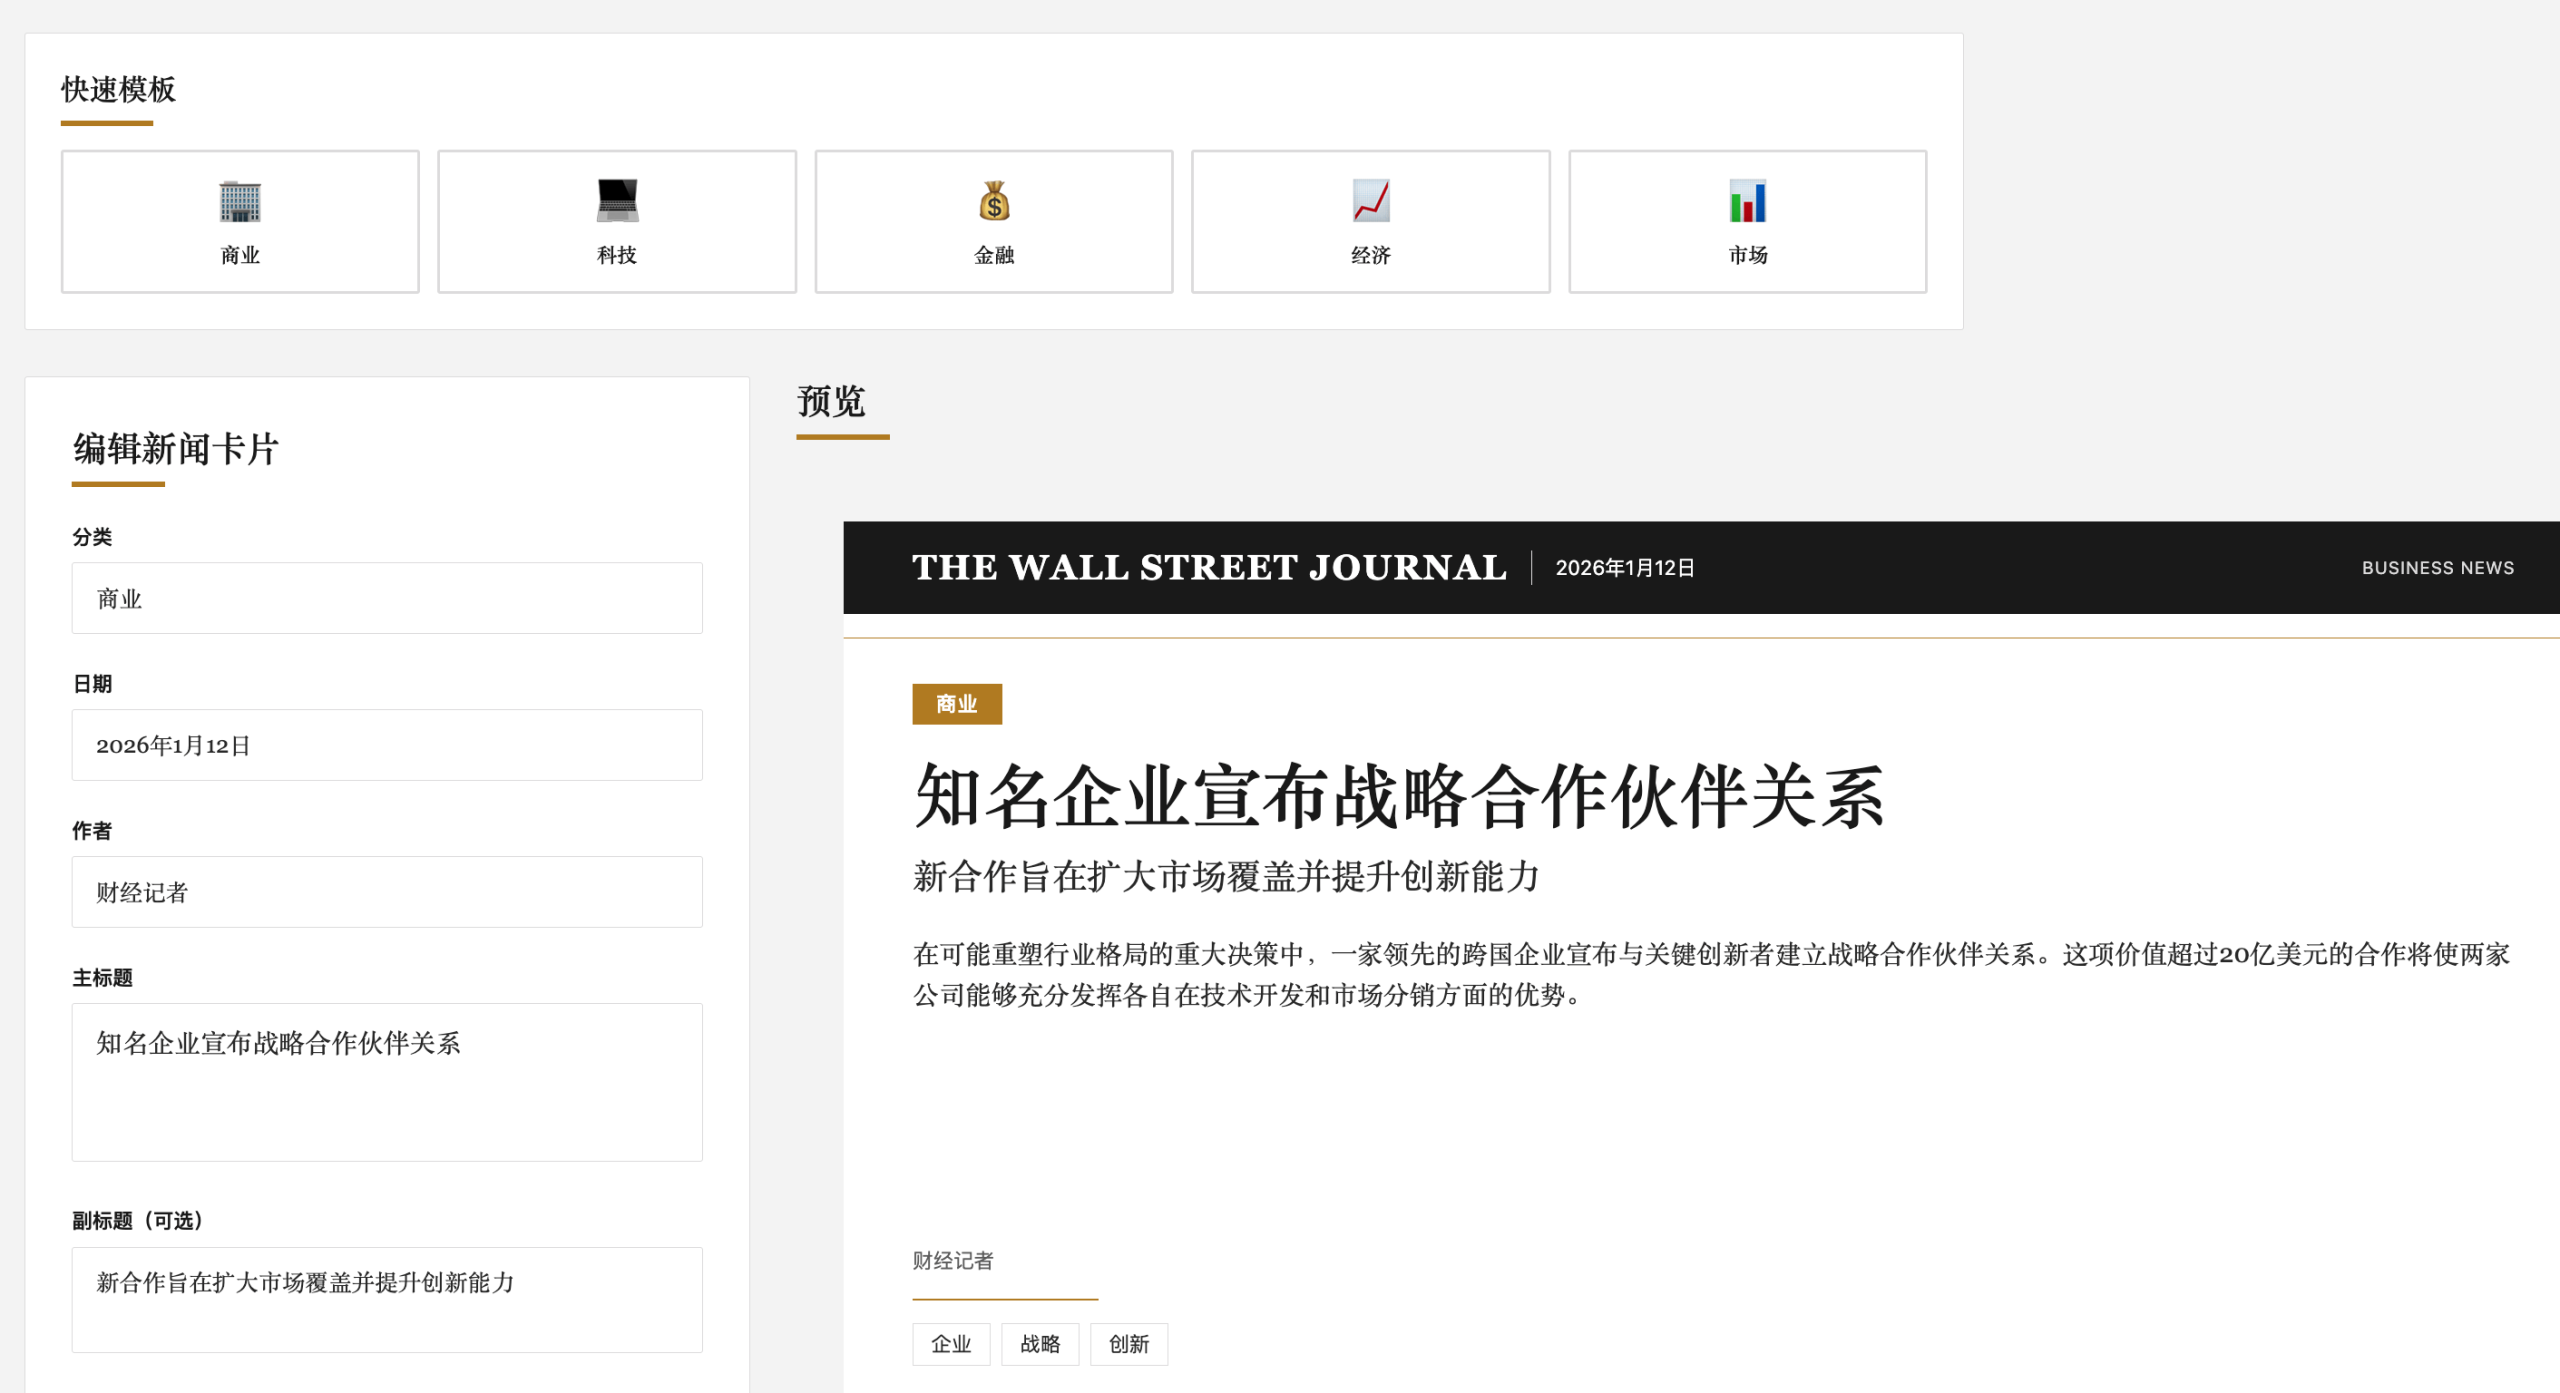This screenshot has width=2560, height=1393.
Task: Click the 创新 tag in preview card
Action: pos(1128,1344)
